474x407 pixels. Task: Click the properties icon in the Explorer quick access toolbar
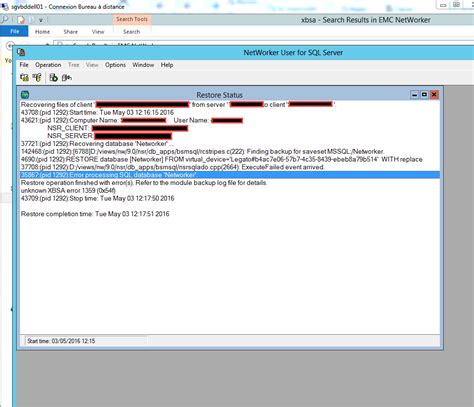pos(21,20)
